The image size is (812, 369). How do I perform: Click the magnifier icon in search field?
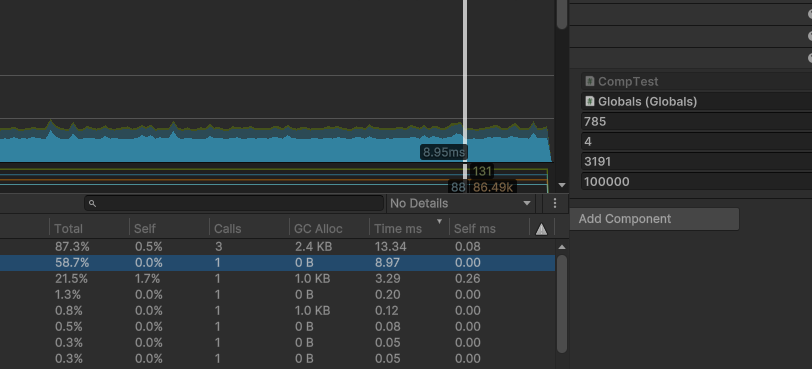click(93, 203)
